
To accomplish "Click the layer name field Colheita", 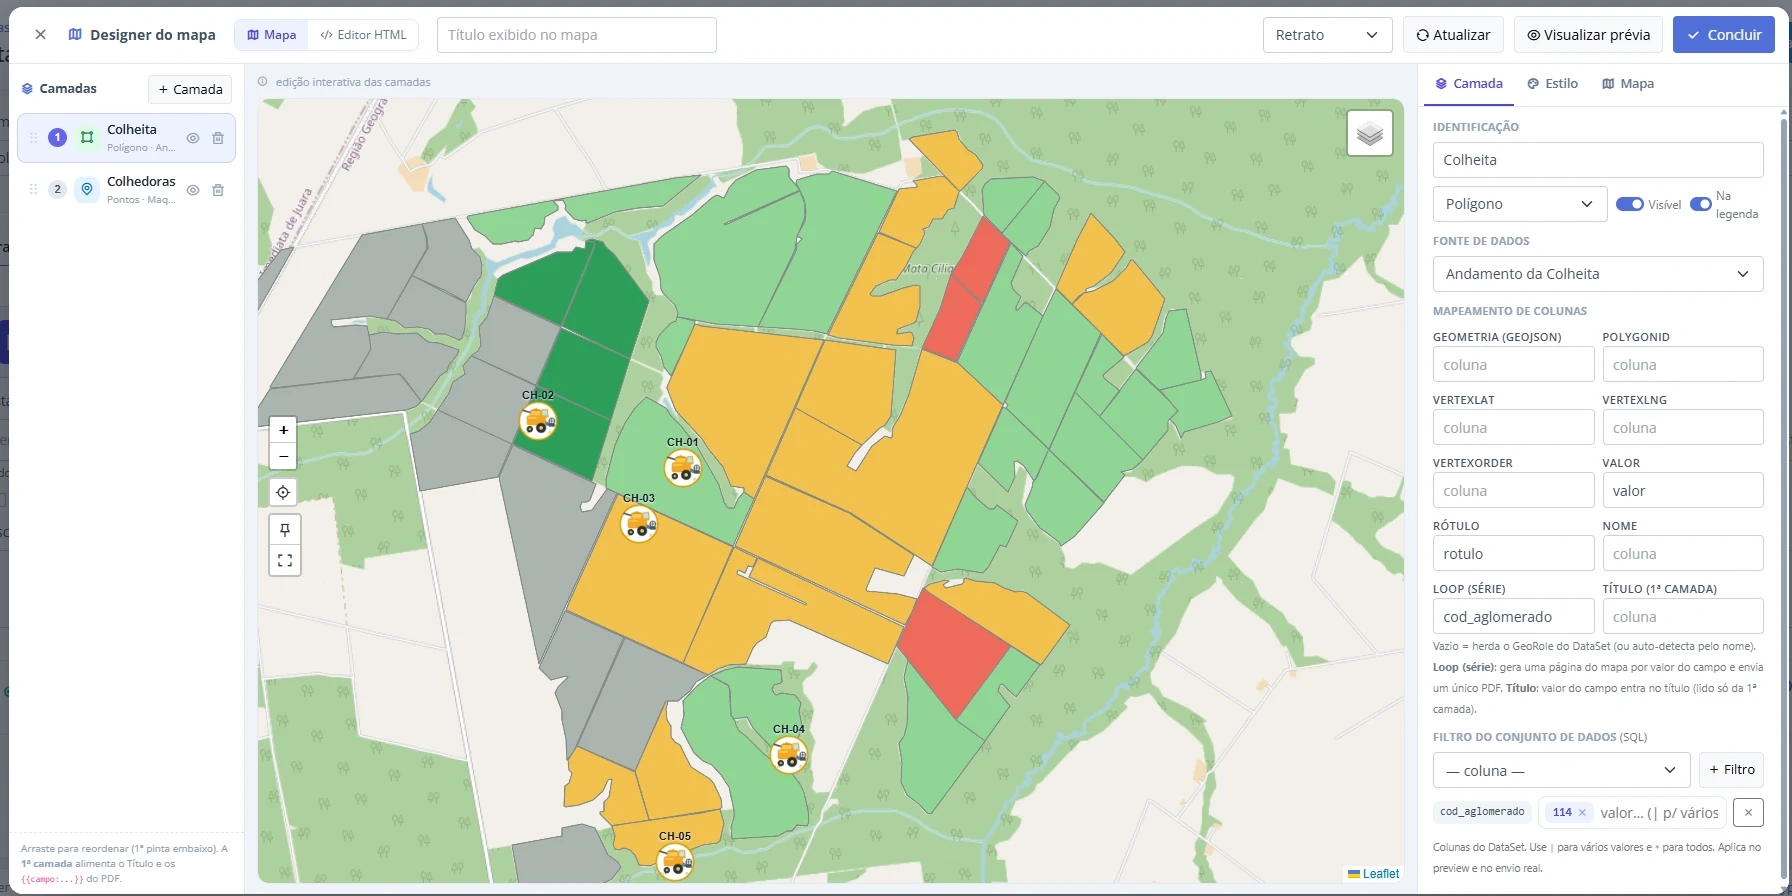I will [1598, 160].
